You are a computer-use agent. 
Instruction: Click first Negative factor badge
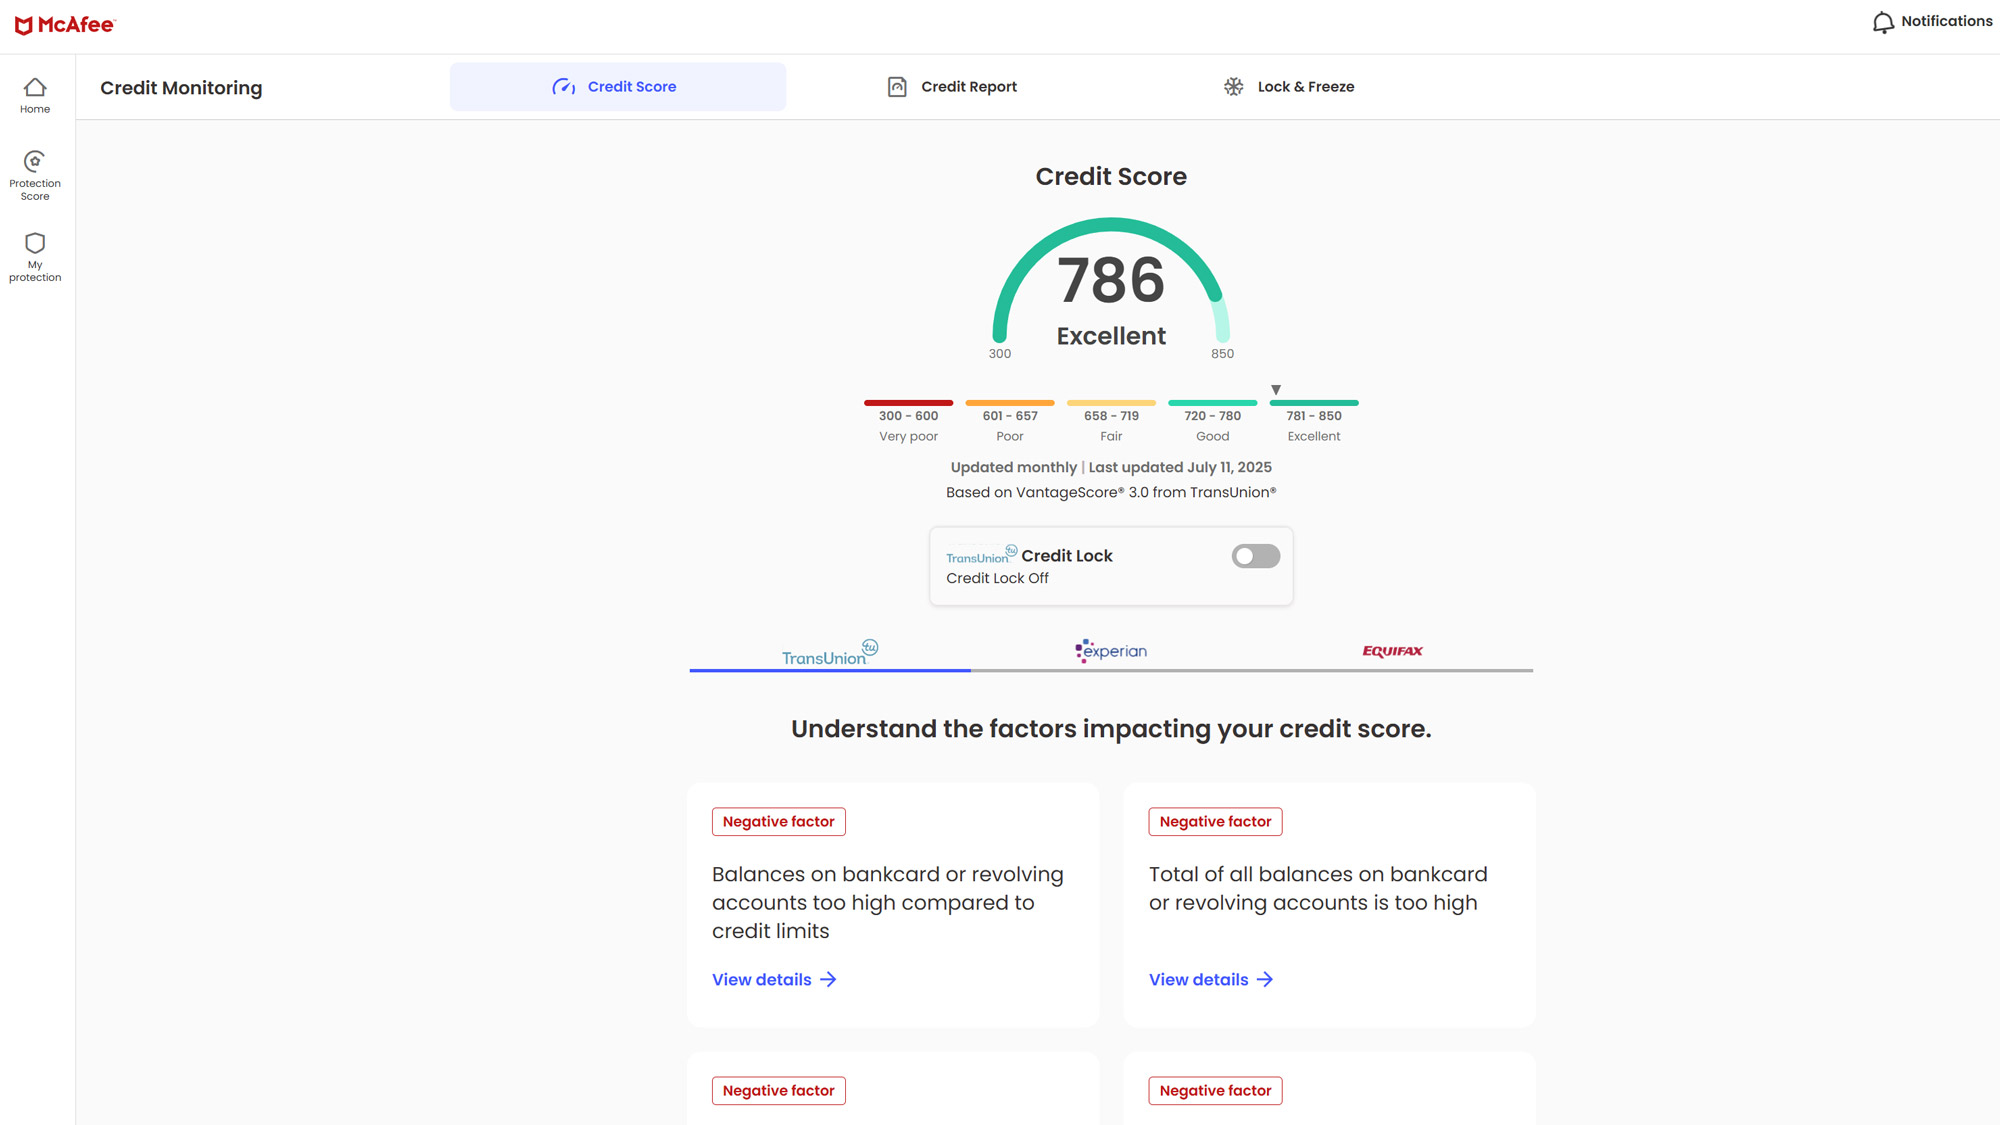(x=778, y=822)
